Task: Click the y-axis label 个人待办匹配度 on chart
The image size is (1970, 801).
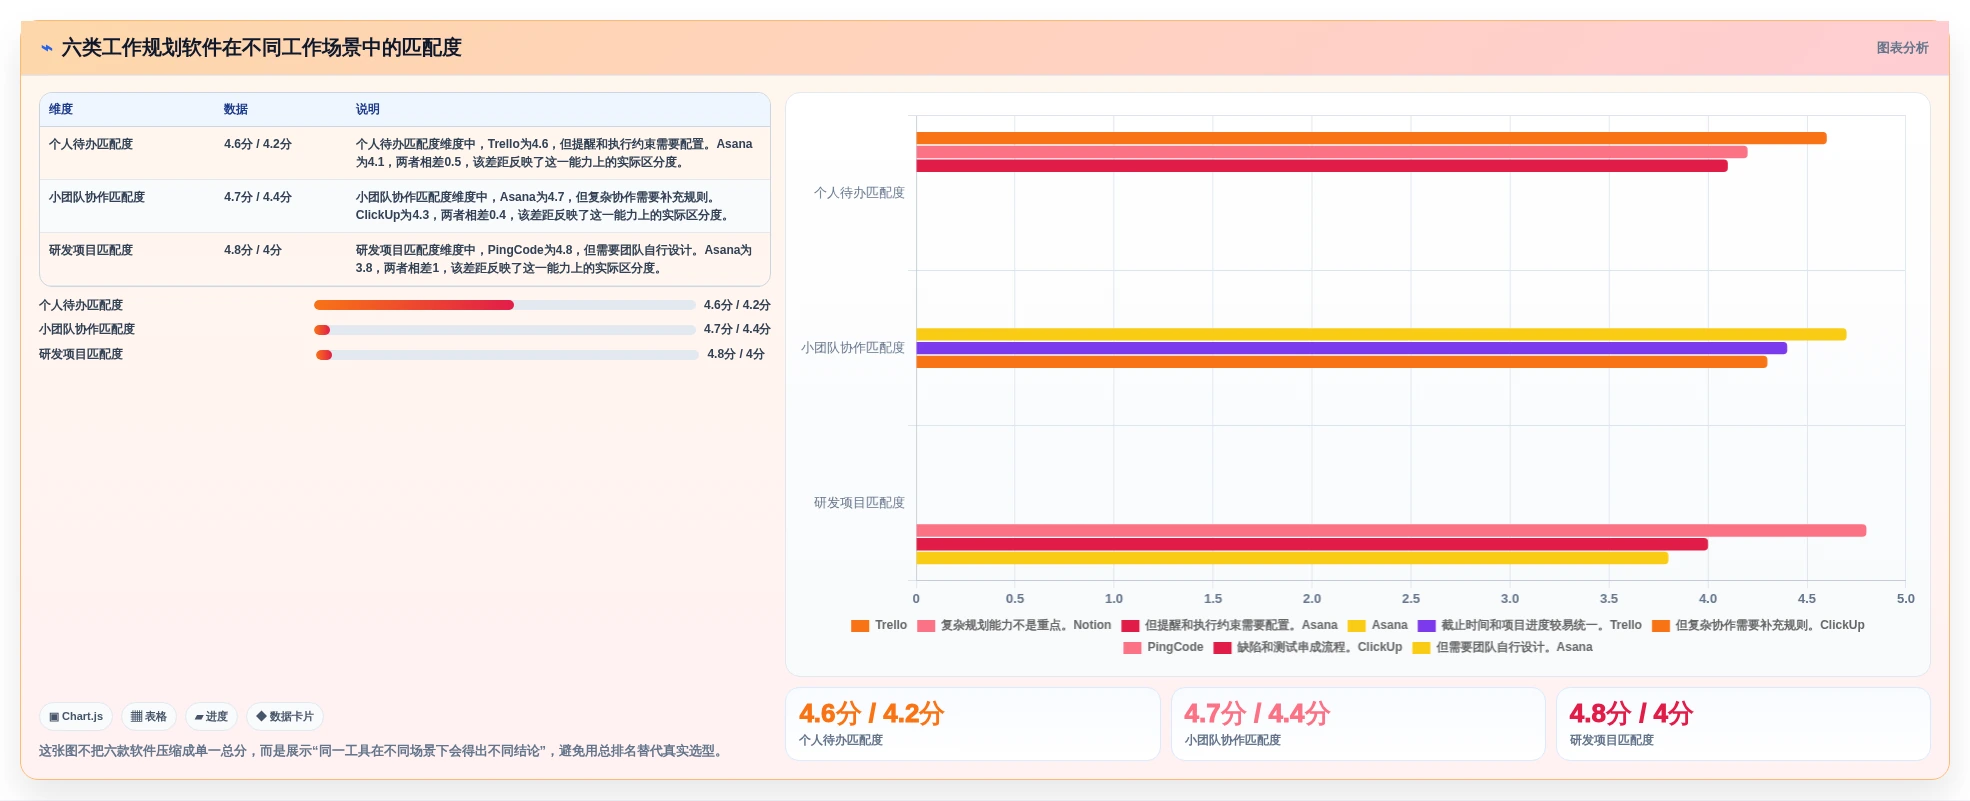Action: [x=859, y=193]
